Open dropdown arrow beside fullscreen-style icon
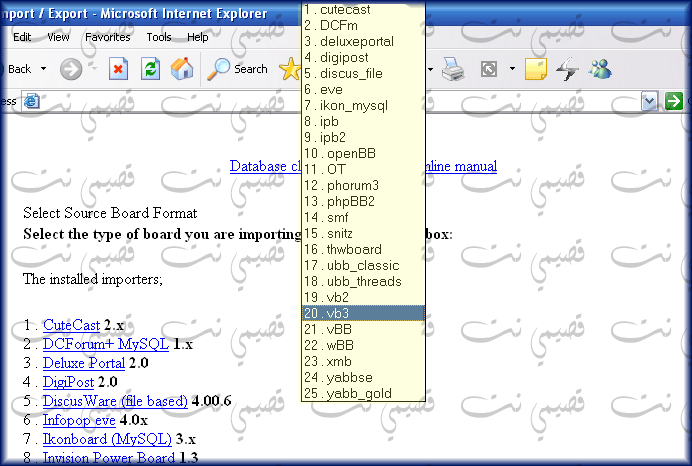This screenshot has width=692, height=466. (x=512, y=69)
